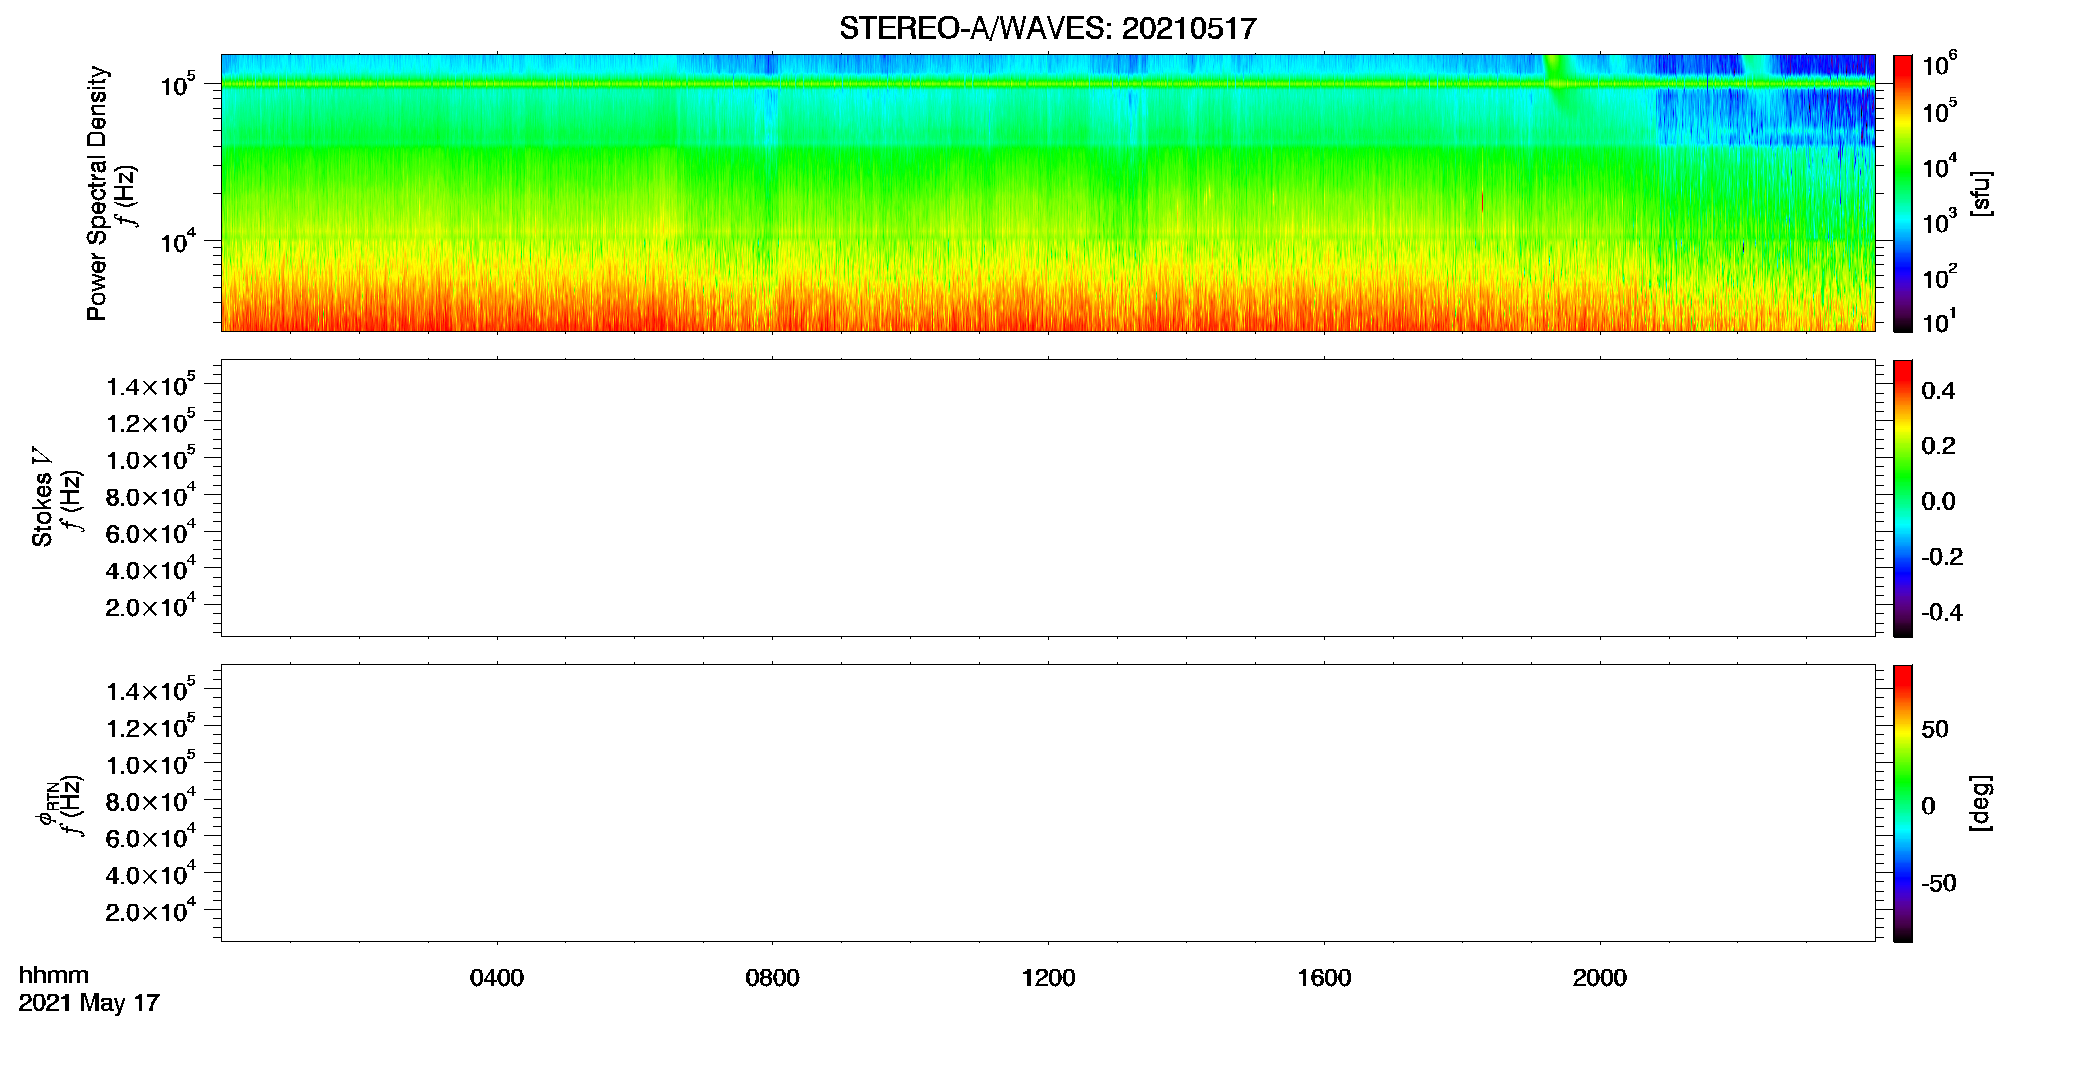
Task: Click the 1600 time axis label
Action: pyautogui.click(x=1324, y=978)
